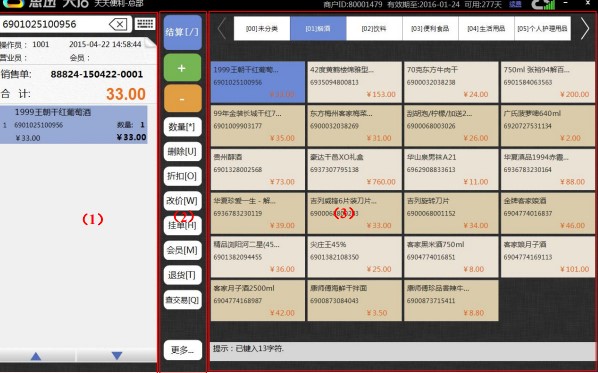
Task: Check the network signal icon in the title bar
Action: pos(543,5)
